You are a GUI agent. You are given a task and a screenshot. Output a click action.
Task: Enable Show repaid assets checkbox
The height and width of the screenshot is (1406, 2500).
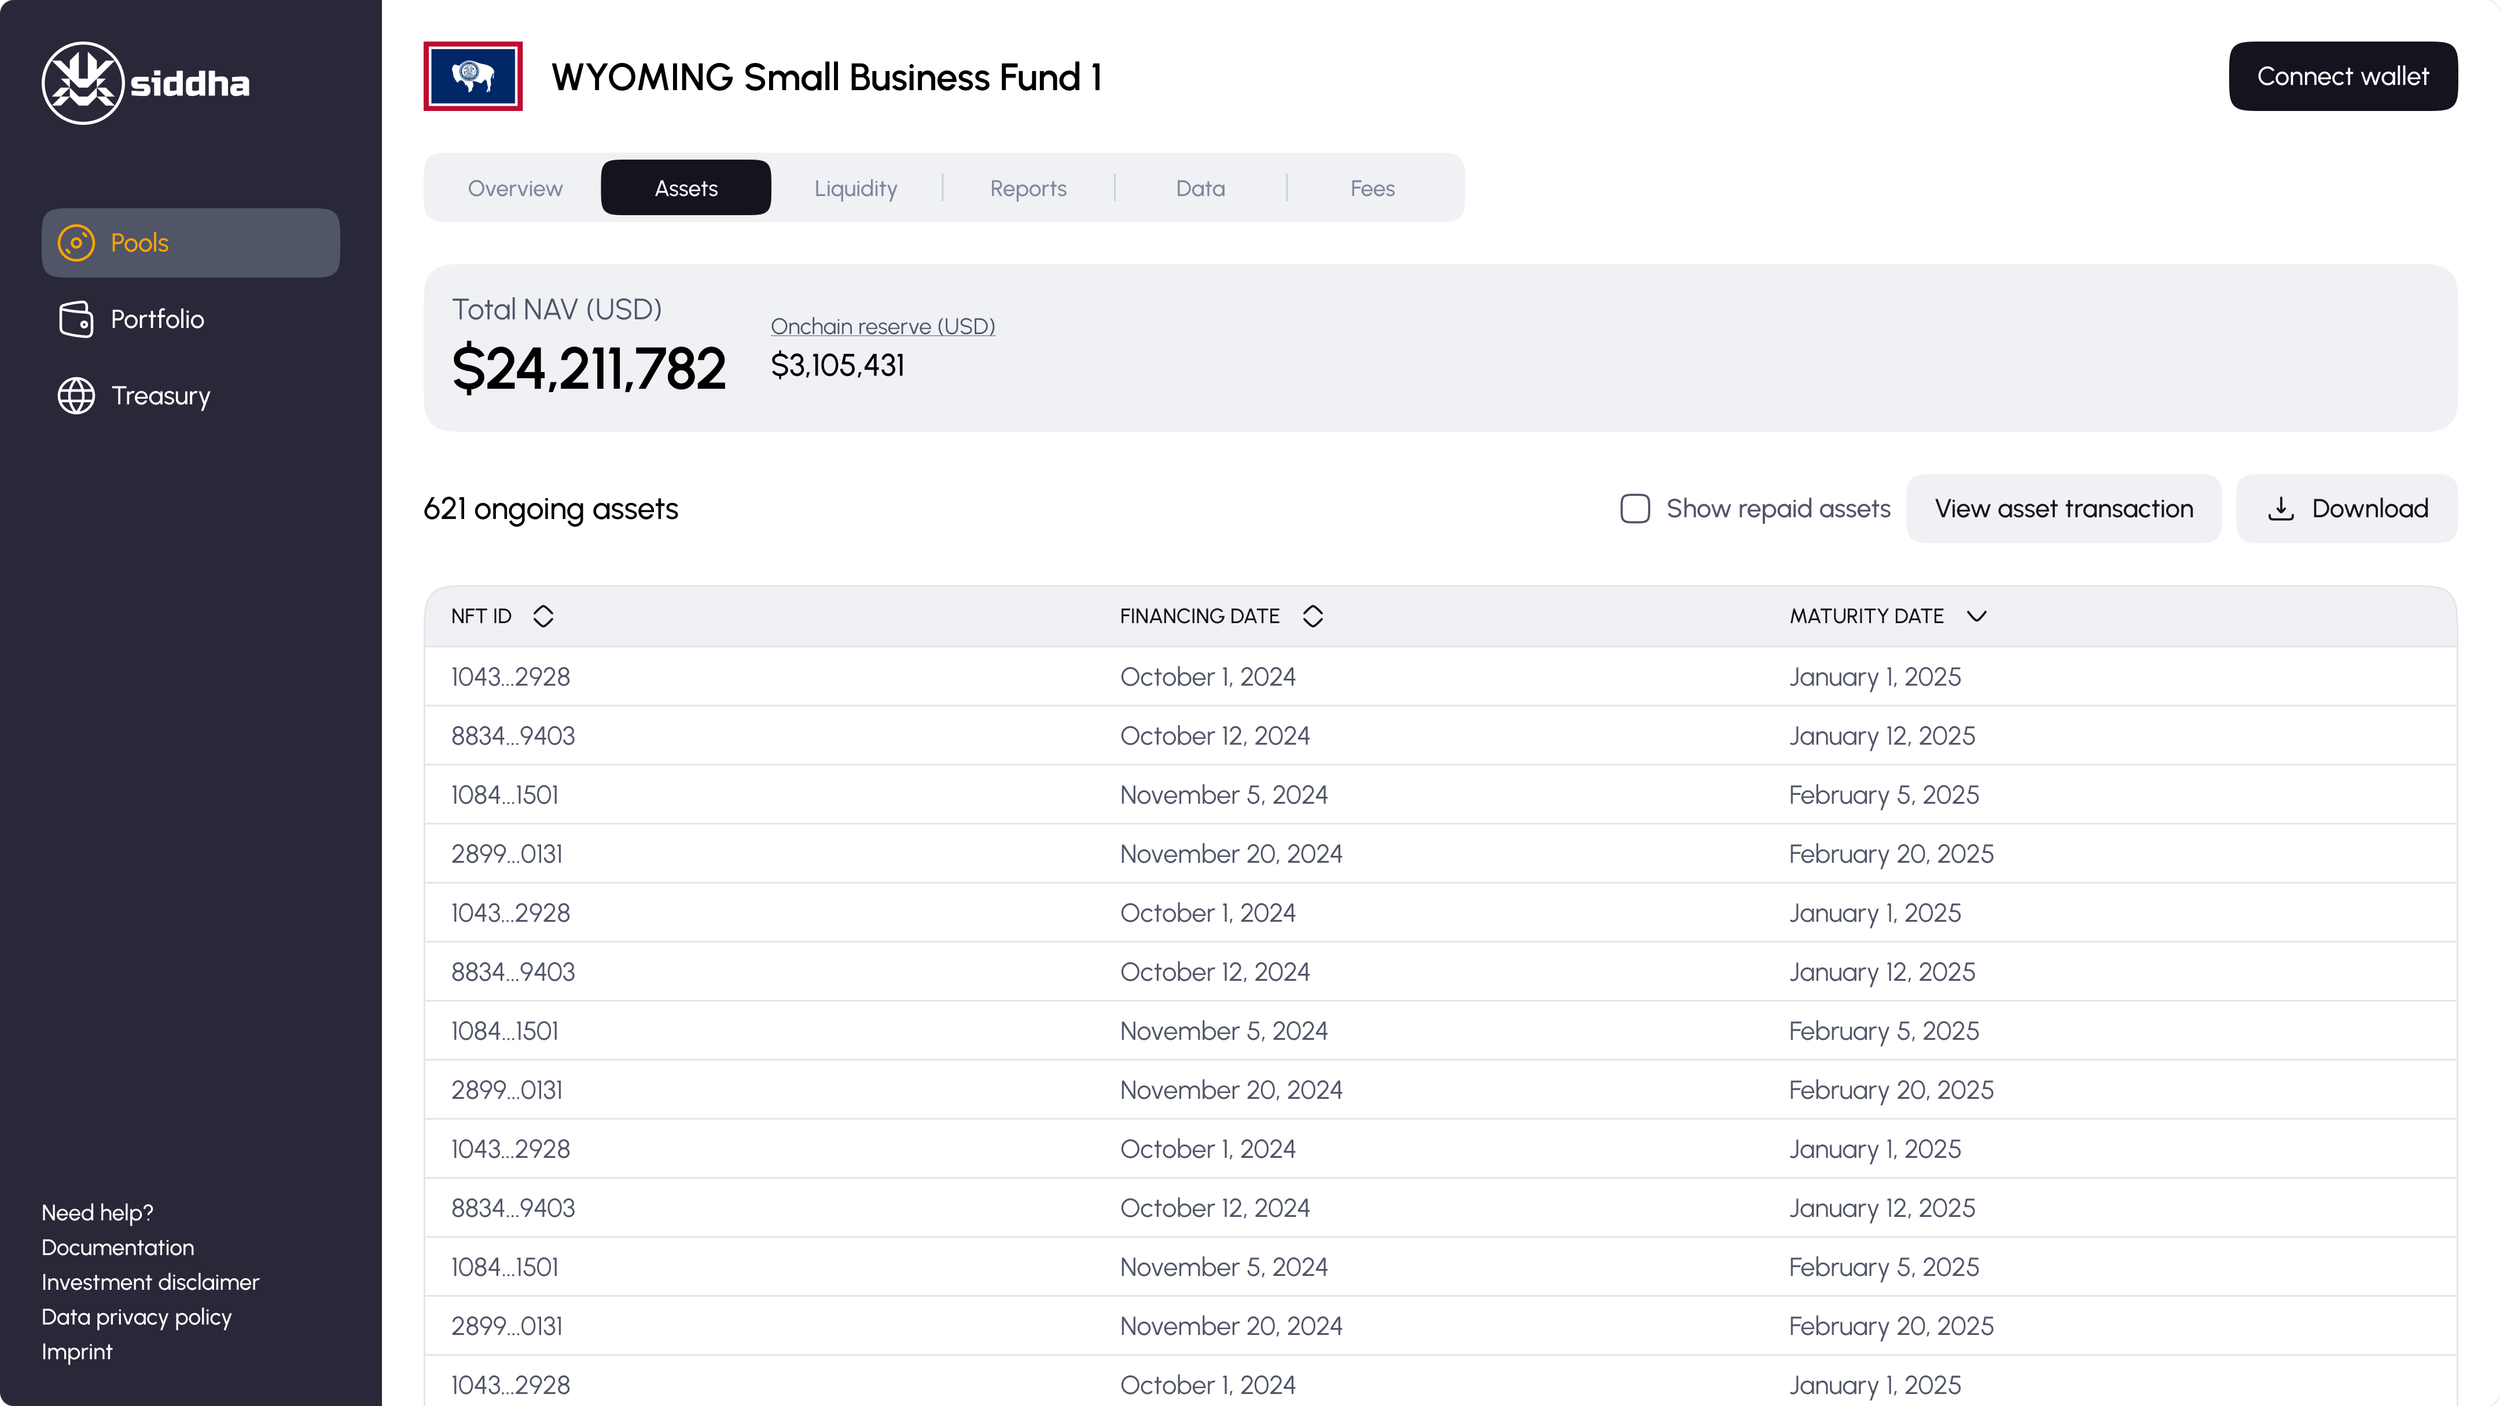click(x=1635, y=509)
